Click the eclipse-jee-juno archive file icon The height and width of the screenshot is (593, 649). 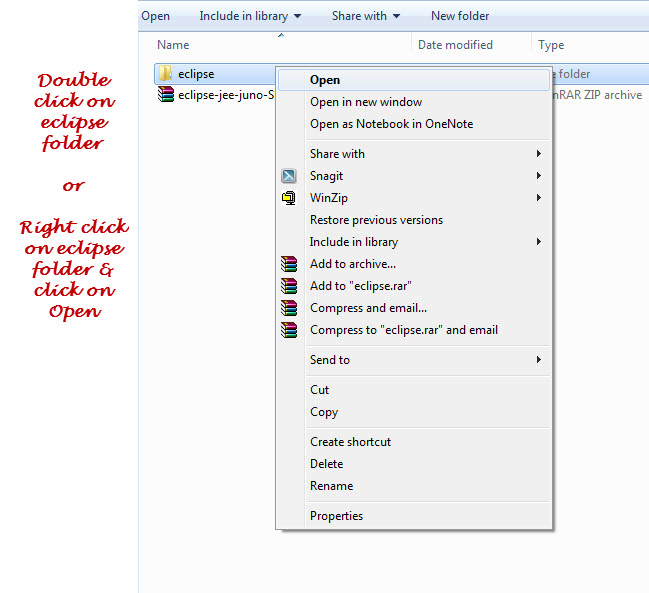(166, 94)
